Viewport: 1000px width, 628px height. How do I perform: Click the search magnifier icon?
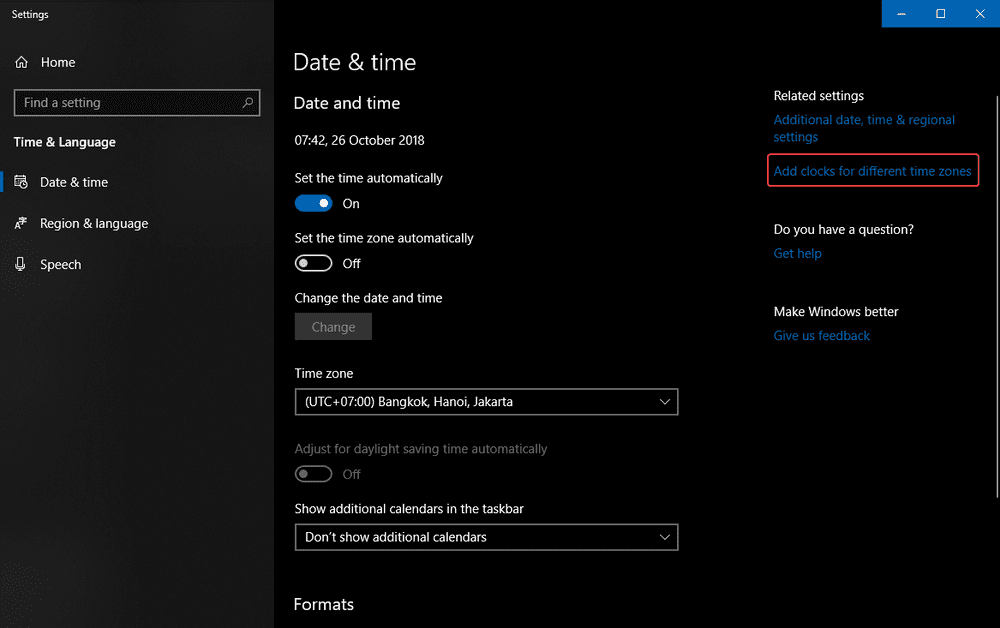point(247,103)
